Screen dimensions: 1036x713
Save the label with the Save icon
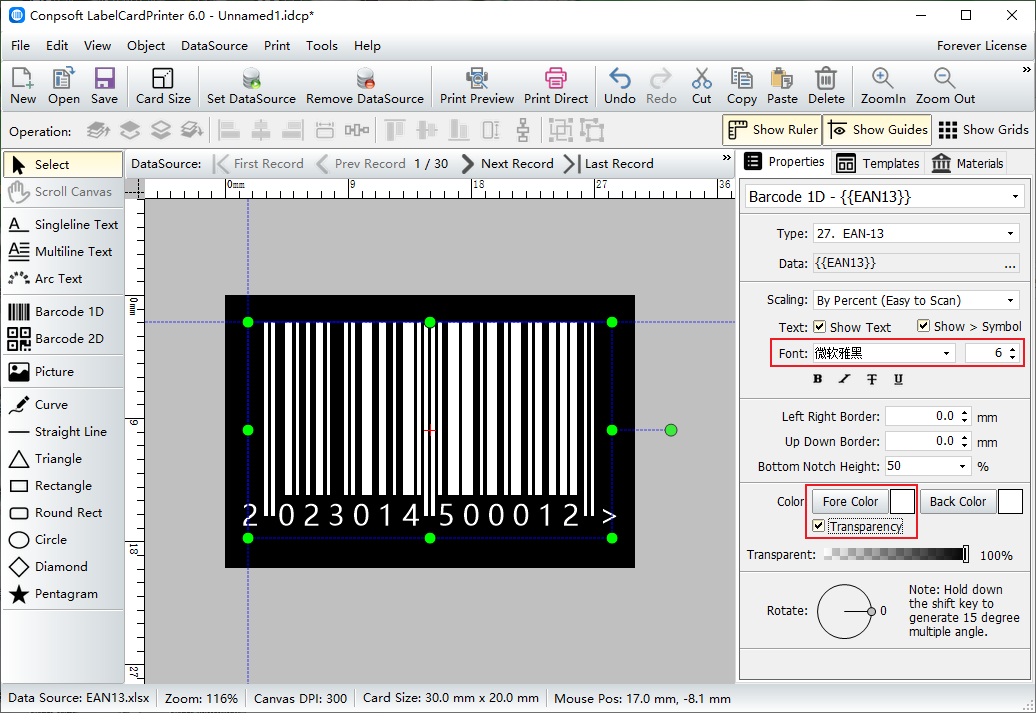104,86
